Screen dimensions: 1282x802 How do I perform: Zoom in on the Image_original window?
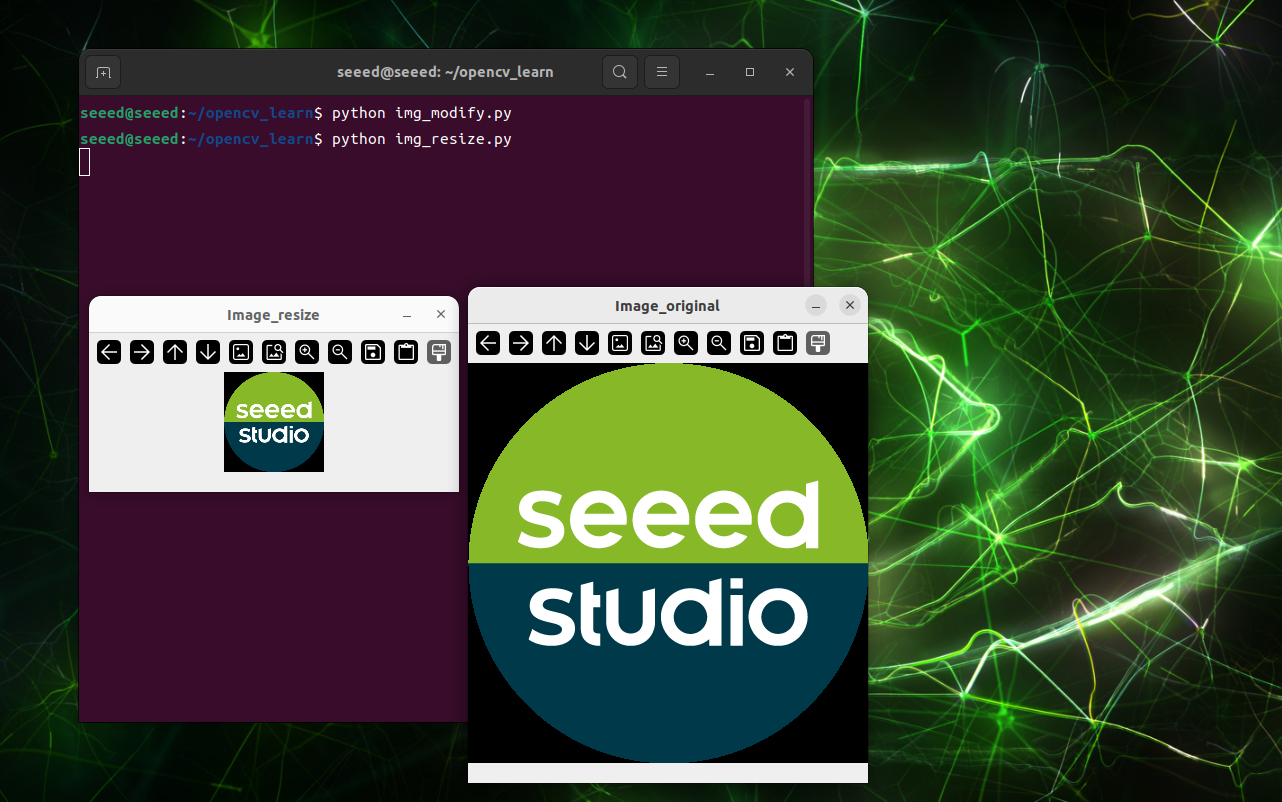[686, 344]
